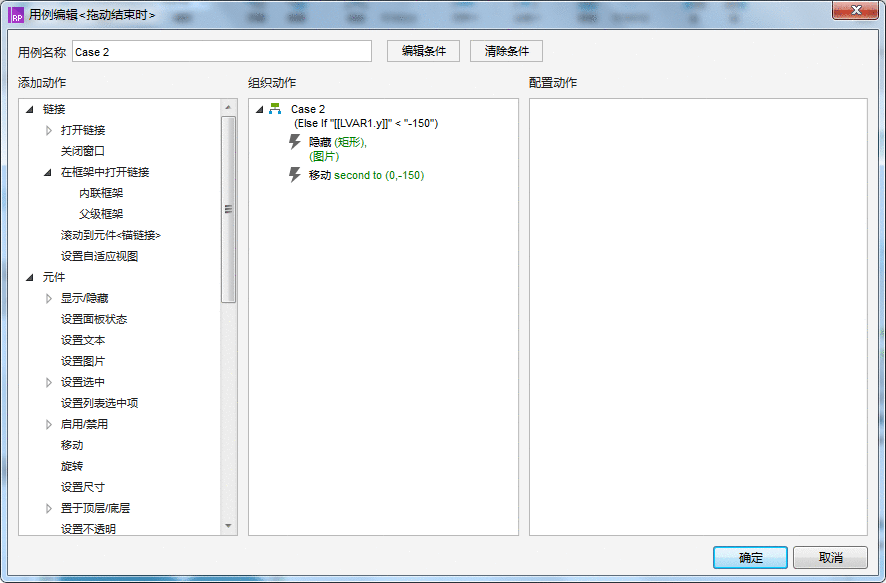The height and width of the screenshot is (583, 886).
Task: Click the action list scrollbar thumb
Action: [228, 209]
